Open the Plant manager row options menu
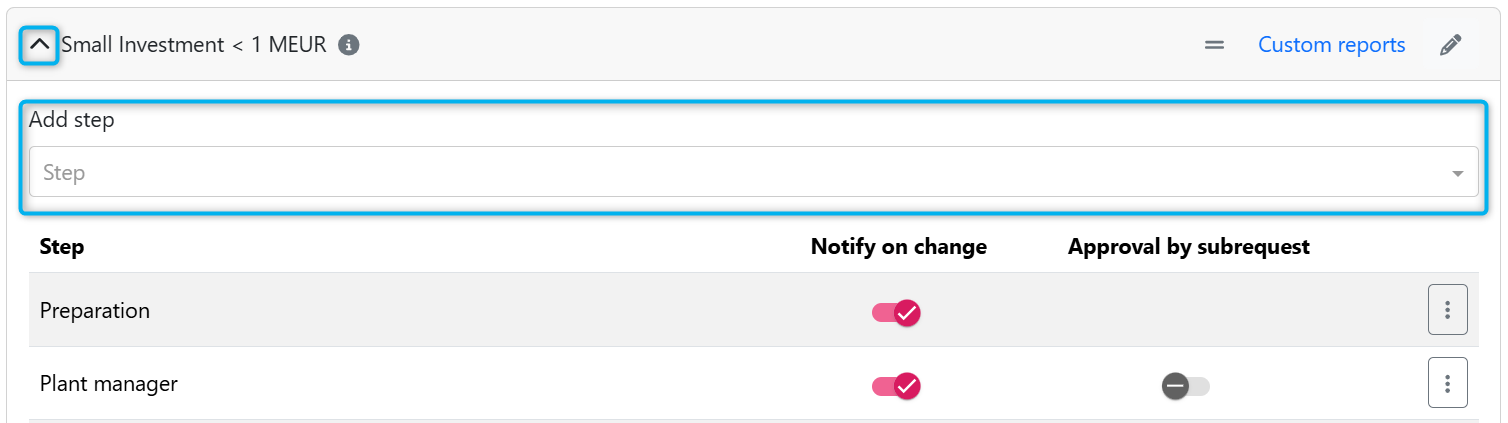The image size is (1508, 423). point(1447,383)
